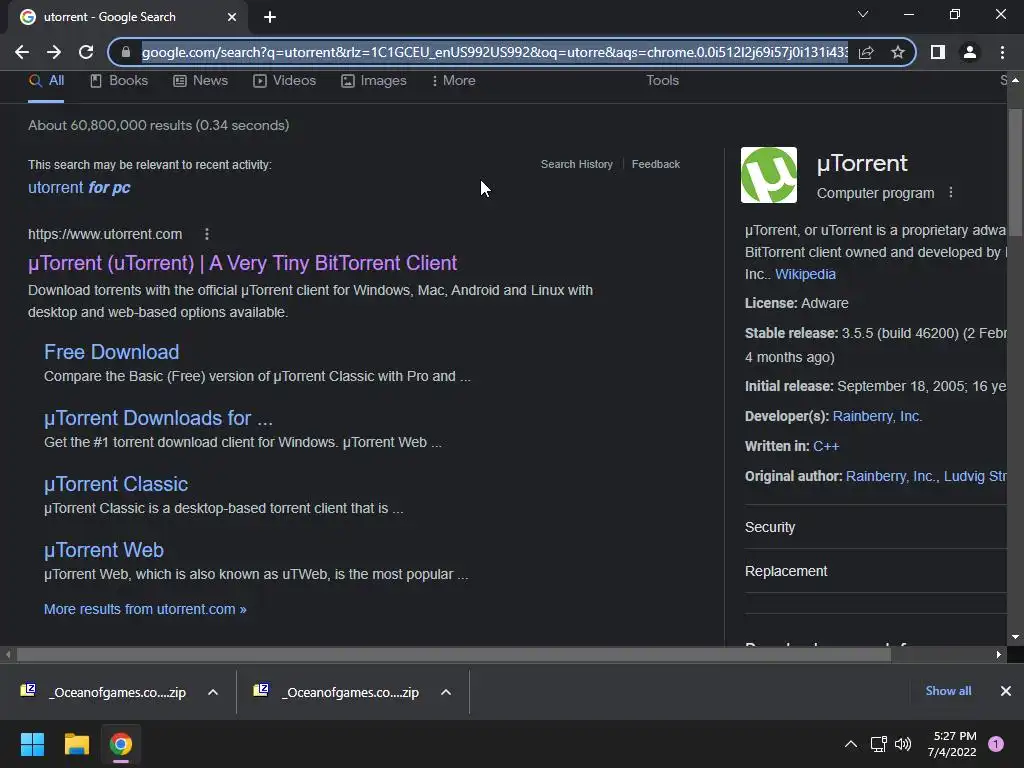Go forward with the browser forward arrow

[x=54, y=52]
